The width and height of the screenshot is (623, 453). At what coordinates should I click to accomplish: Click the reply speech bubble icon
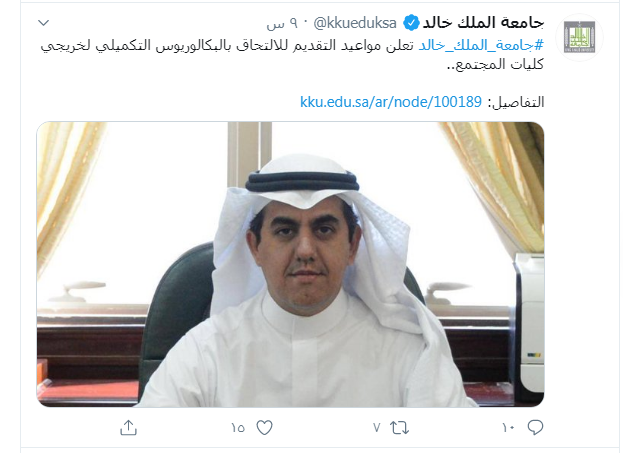(x=535, y=428)
